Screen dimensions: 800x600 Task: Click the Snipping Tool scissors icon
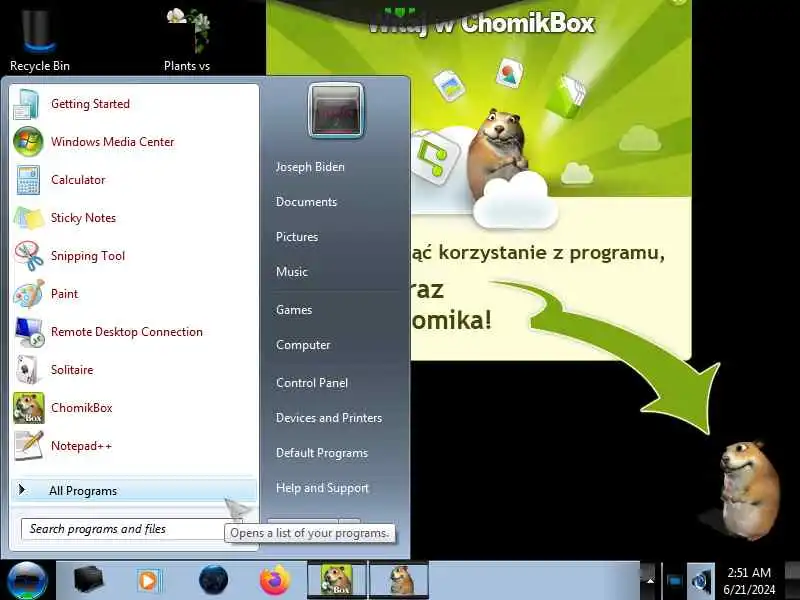click(29, 256)
